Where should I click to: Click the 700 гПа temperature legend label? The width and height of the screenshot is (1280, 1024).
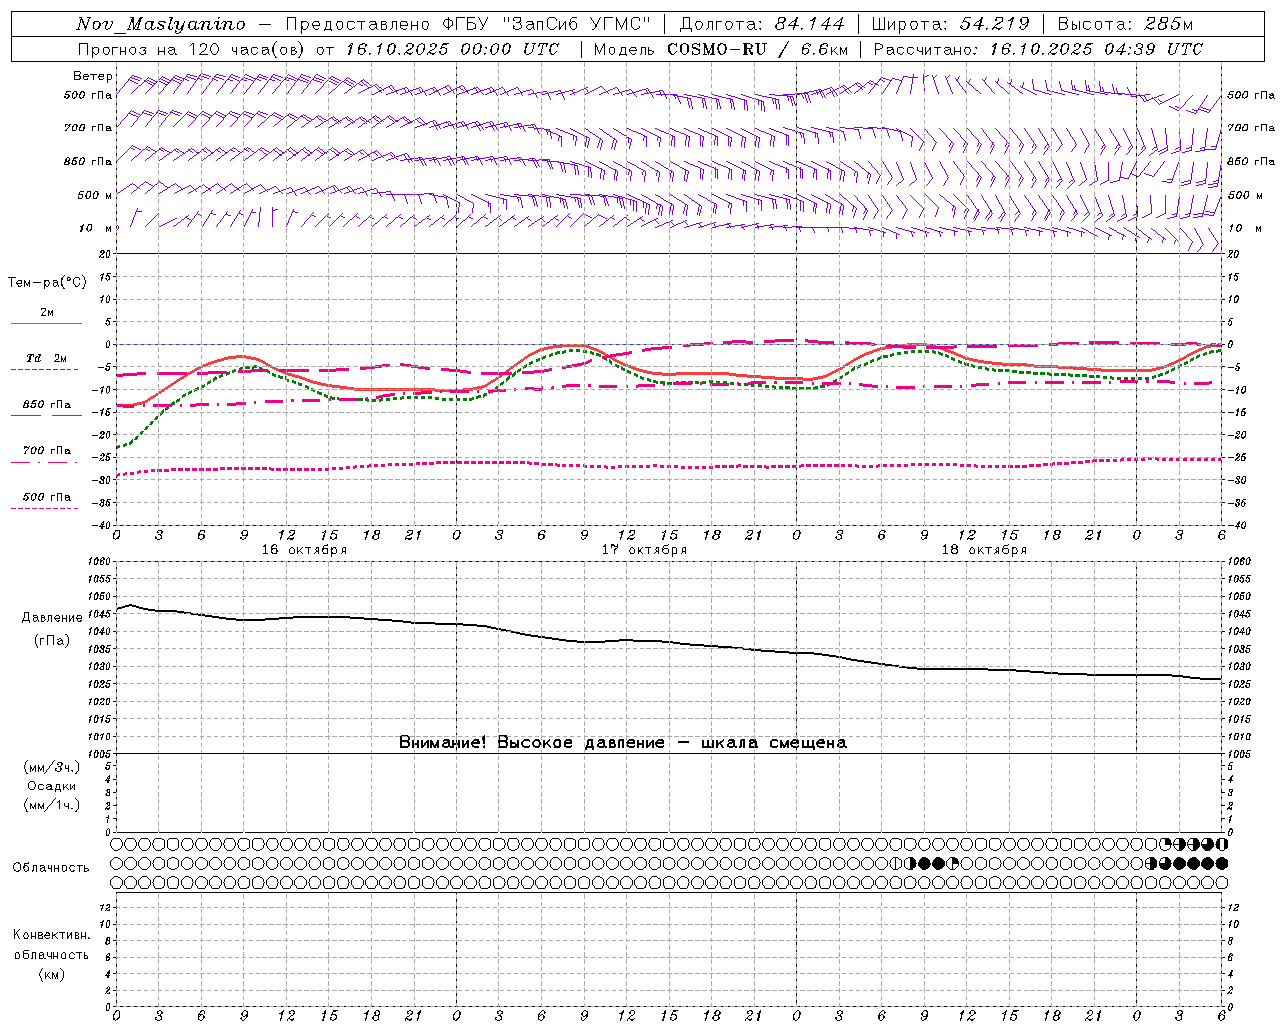47,451
